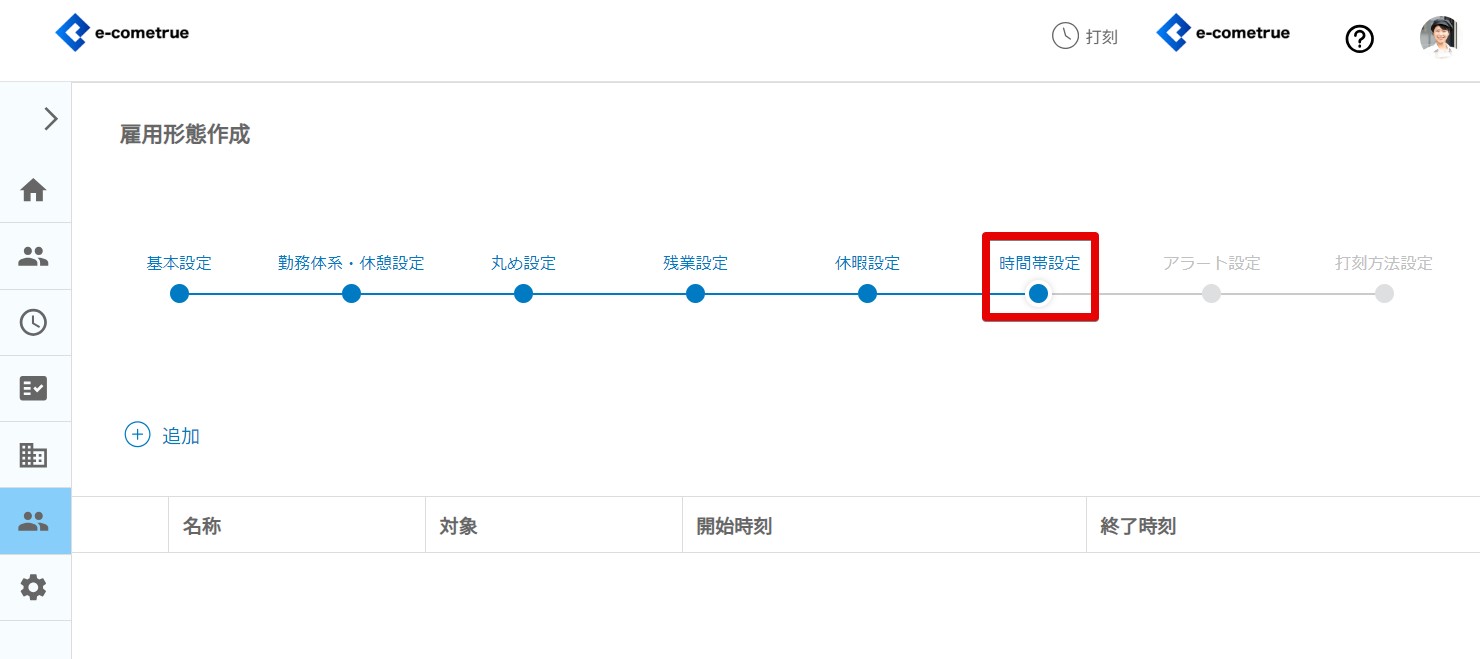Click the 追加 plus button

[162, 435]
